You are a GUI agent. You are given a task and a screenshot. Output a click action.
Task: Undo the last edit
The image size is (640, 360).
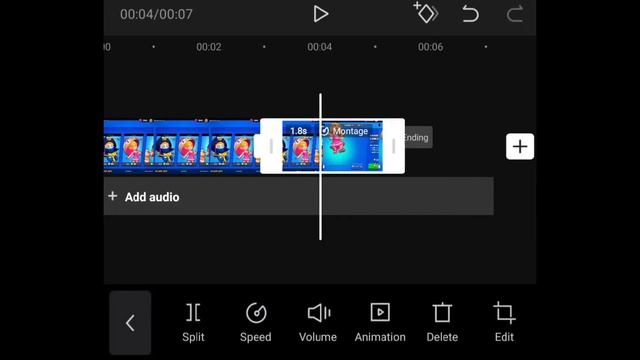pyautogui.click(x=470, y=14)
